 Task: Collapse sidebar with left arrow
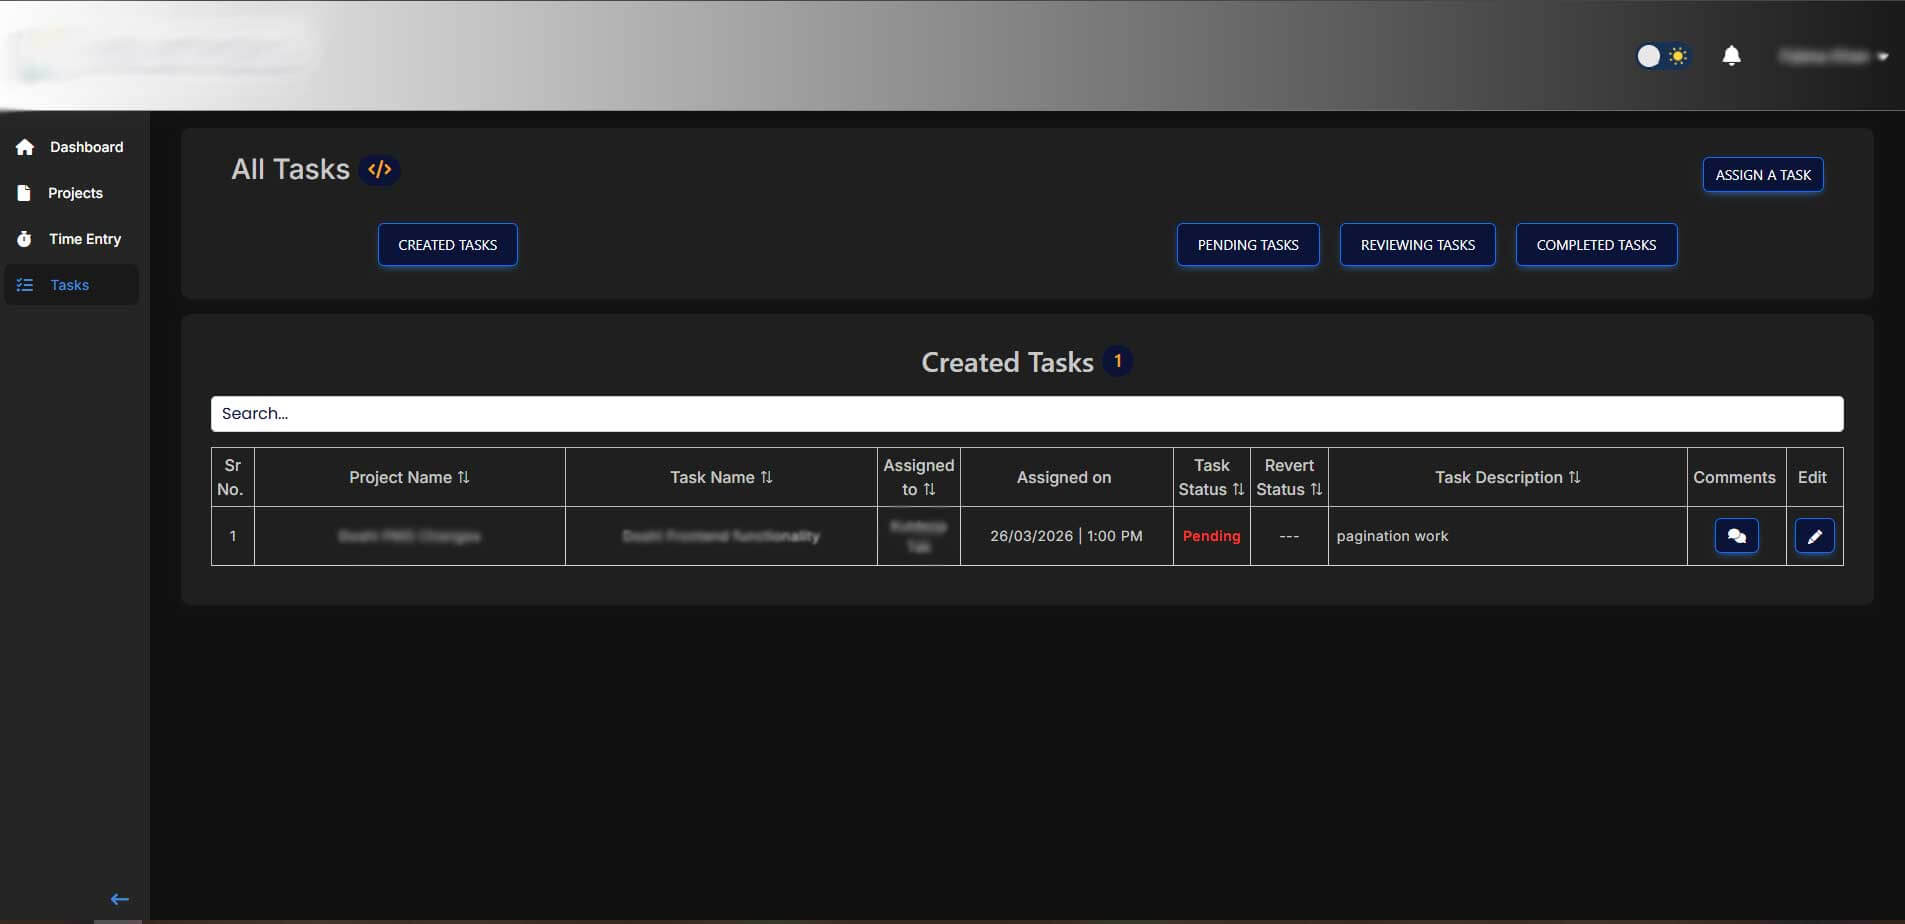click(x=119, y=899)
